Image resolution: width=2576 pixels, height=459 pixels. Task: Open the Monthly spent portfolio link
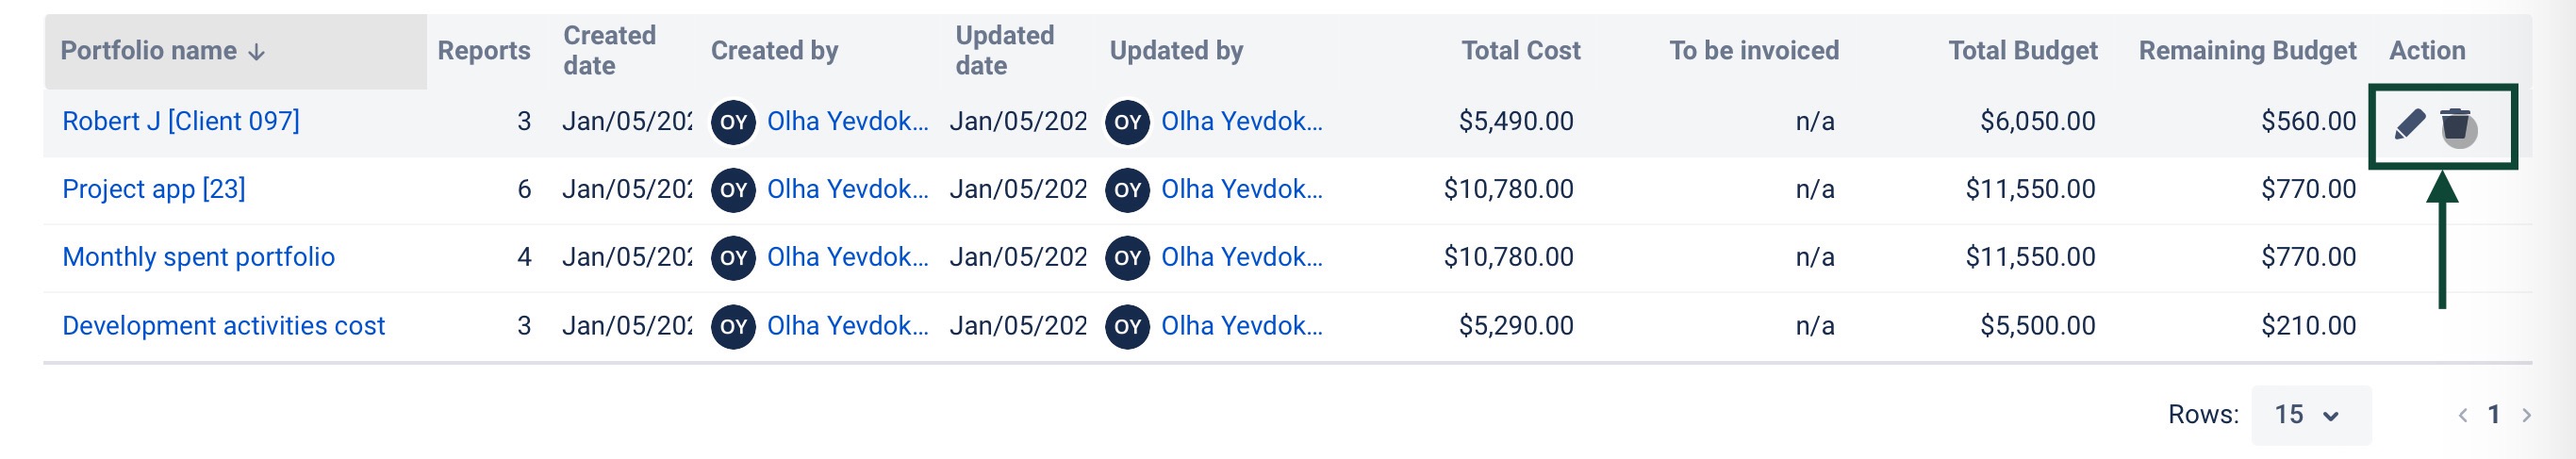tap(199, 258)
